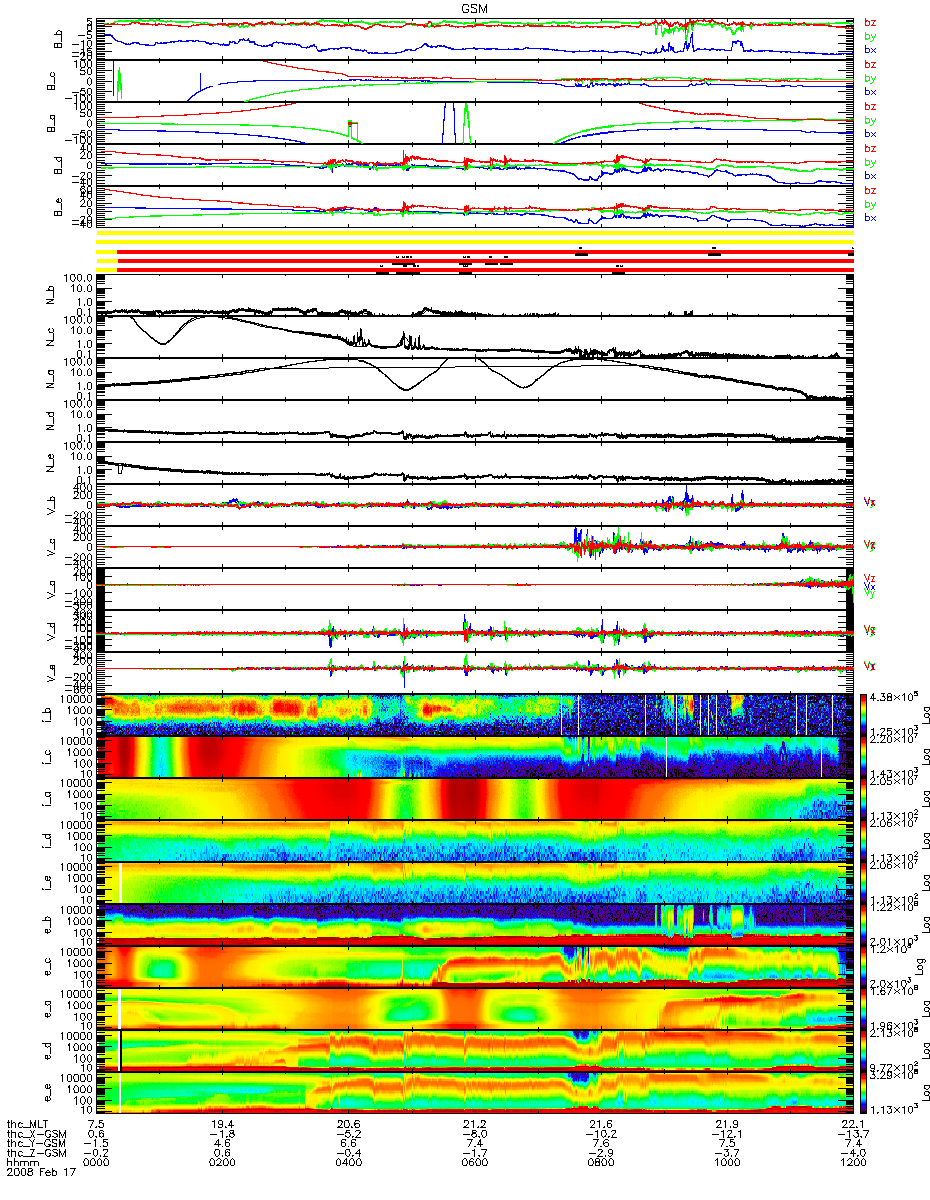Click the blue bx legend of B_e panel
The image size is (930, 1200).
tap(871, 217)
